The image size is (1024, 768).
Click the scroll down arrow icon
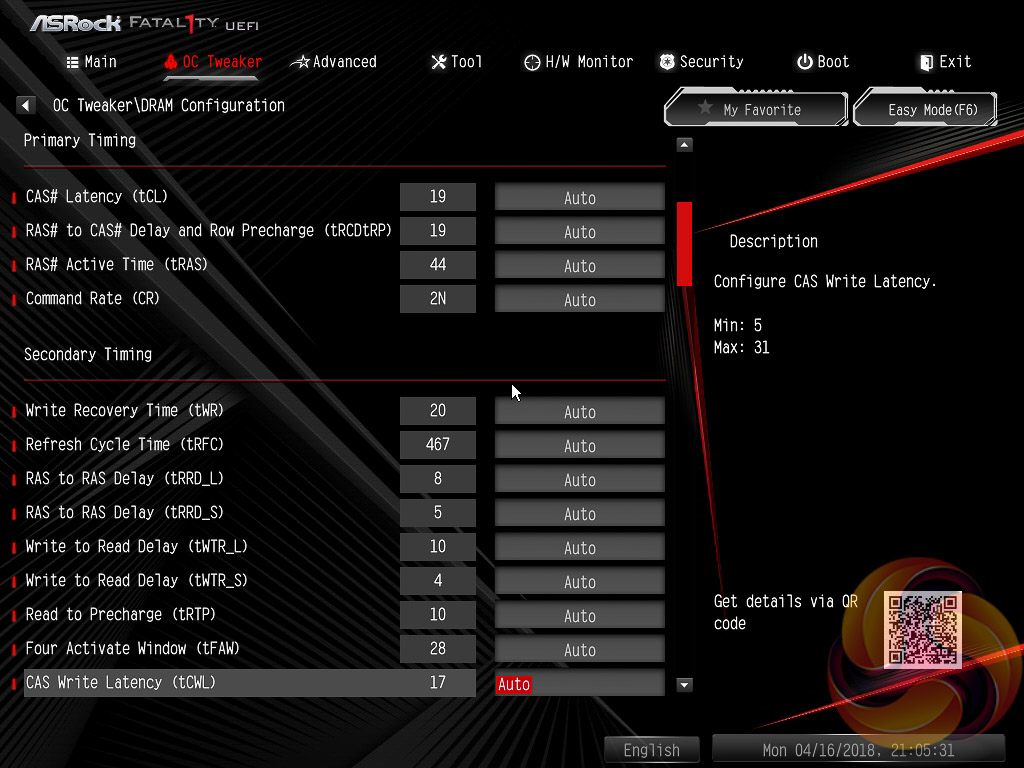(x=685, y=685)
